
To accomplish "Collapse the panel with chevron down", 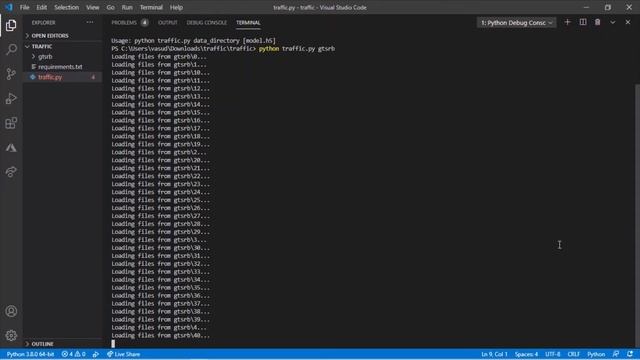I will (613, 22).
